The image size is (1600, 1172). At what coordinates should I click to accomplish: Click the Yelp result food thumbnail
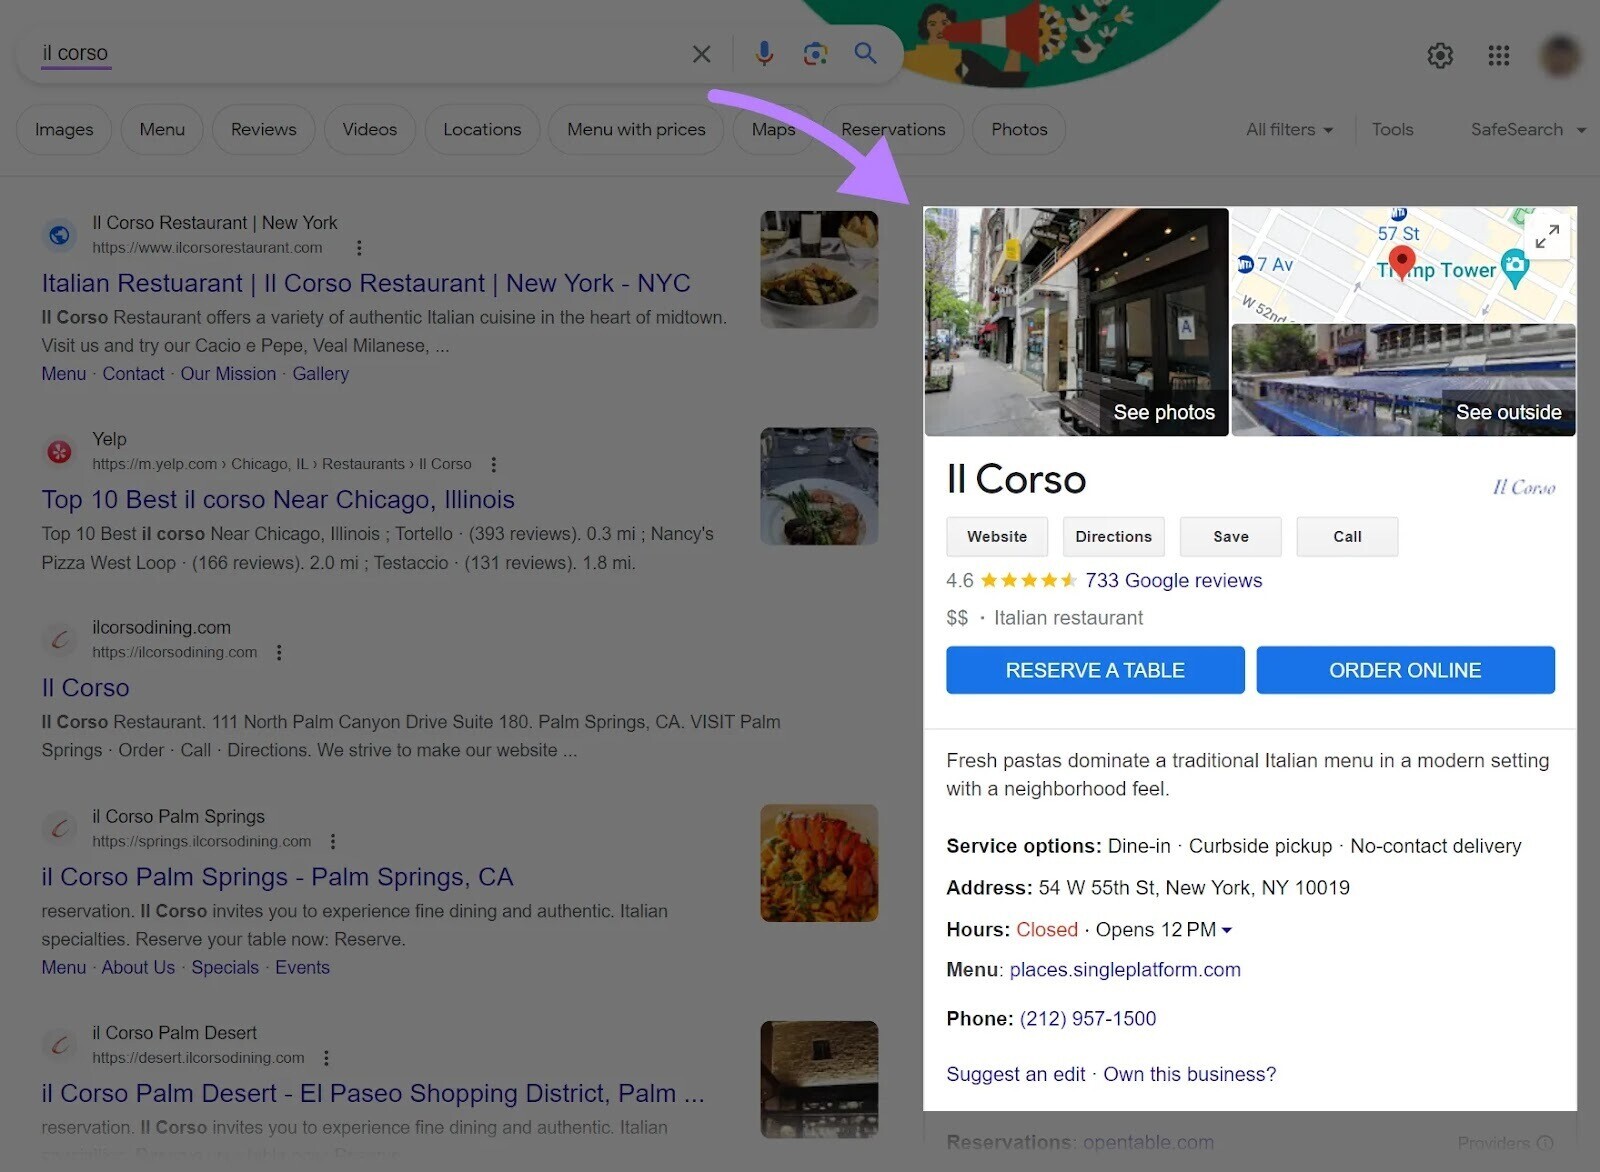pyautogui.click(x=819, y=486)
